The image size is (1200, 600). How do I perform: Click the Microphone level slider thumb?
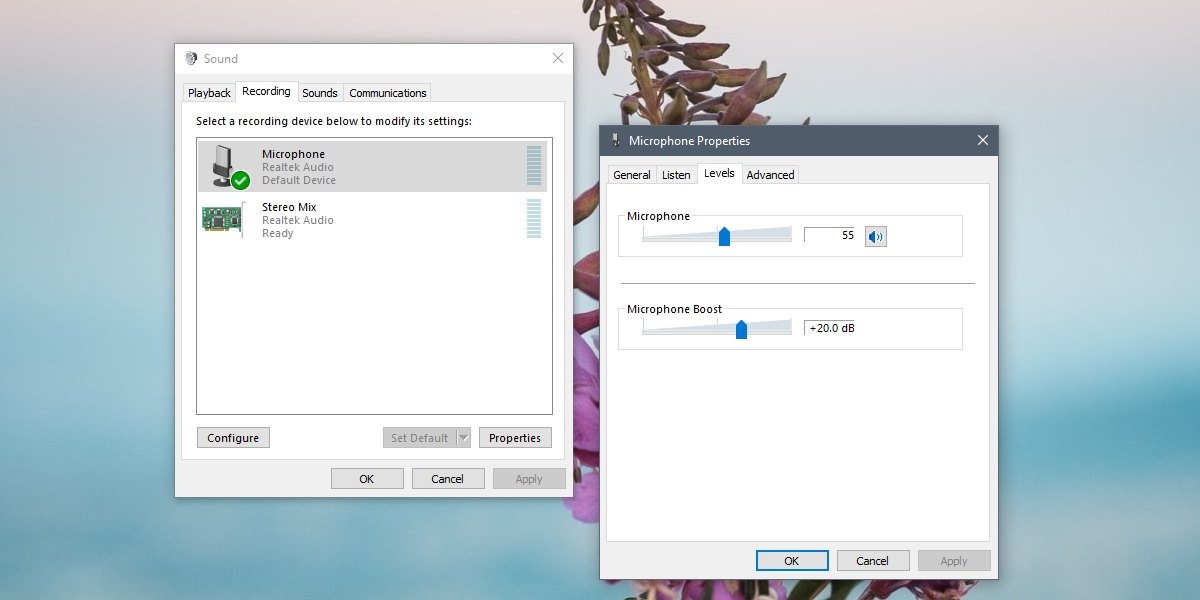tap(724, 236)
